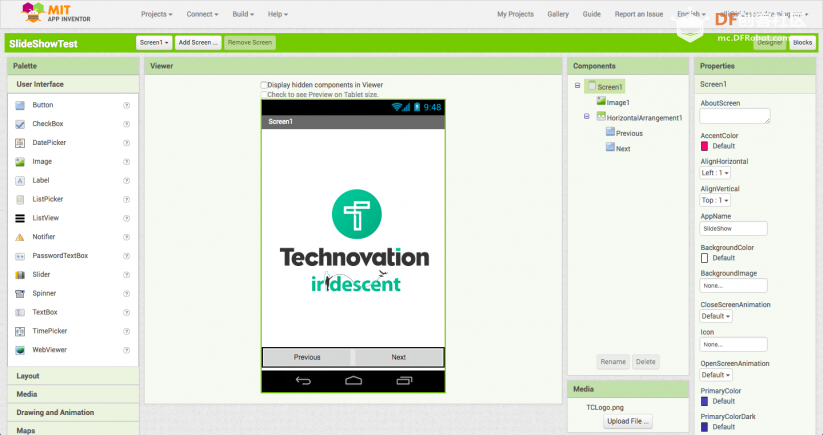Open help for Image component
The height and width of the screenshot is (435, 823).
pyautogui.click(x=126, y=162)
